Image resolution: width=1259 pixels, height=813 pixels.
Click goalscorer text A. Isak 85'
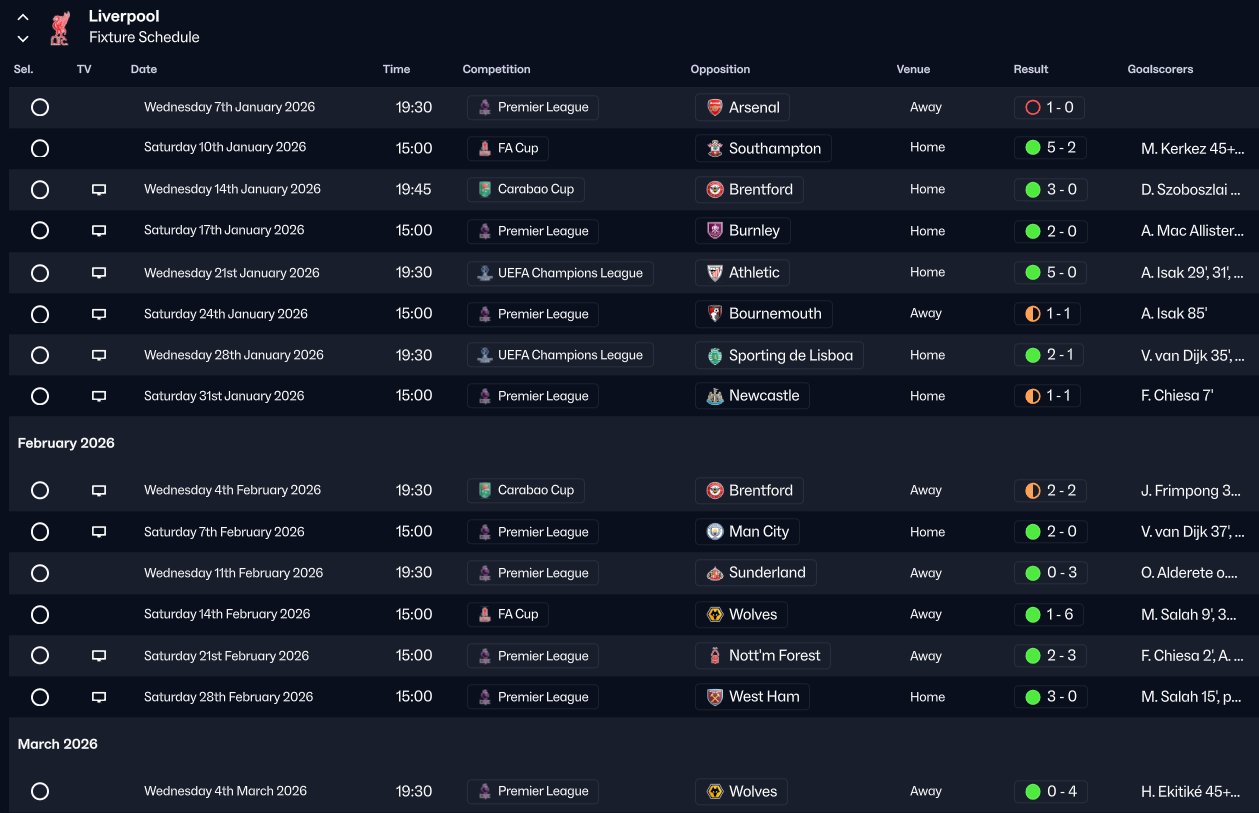point(1174,314)
